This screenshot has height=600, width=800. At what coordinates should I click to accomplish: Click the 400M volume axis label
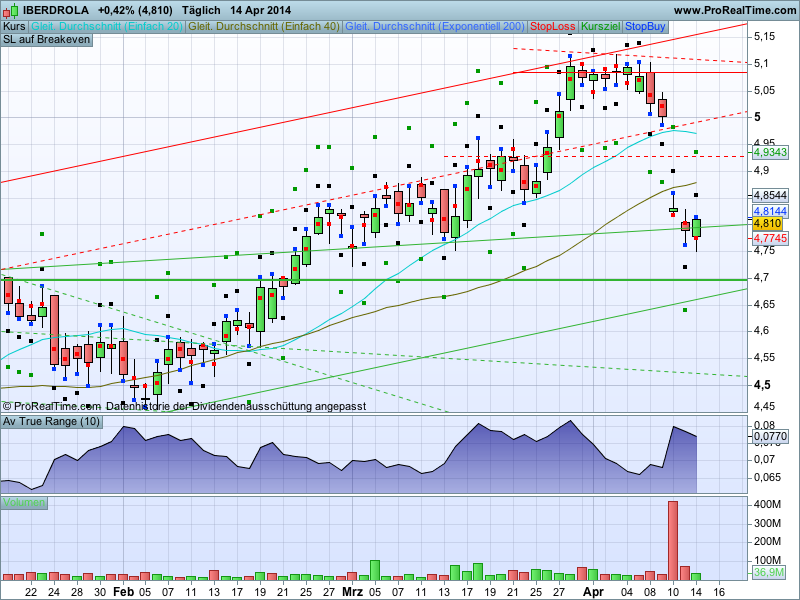[x=767, y=505]
